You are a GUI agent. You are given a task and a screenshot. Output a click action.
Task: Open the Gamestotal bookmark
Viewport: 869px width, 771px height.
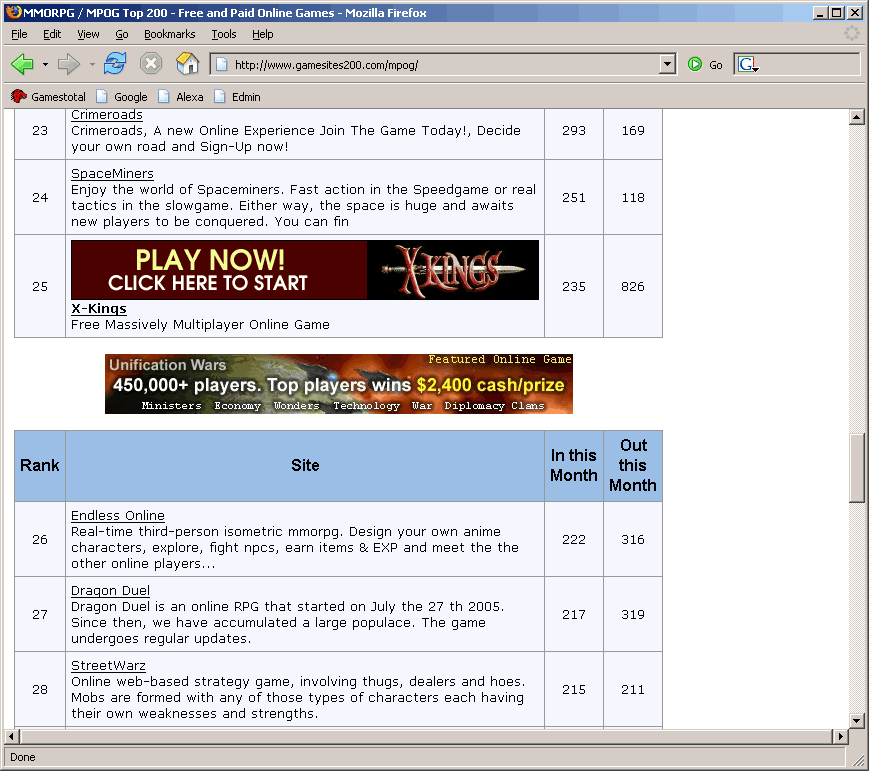(x=50, y=97)
